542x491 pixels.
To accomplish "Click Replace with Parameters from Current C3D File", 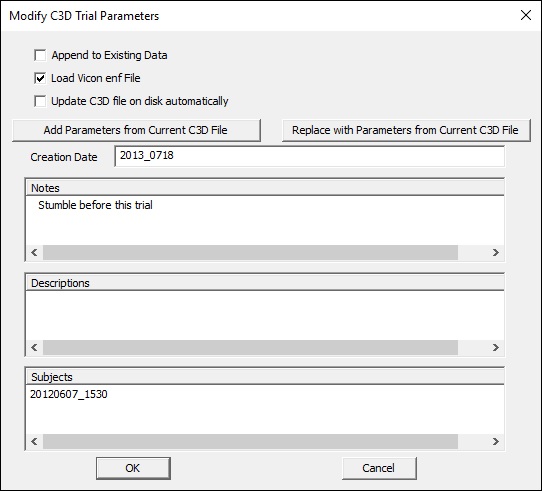I will pos(406,130).
